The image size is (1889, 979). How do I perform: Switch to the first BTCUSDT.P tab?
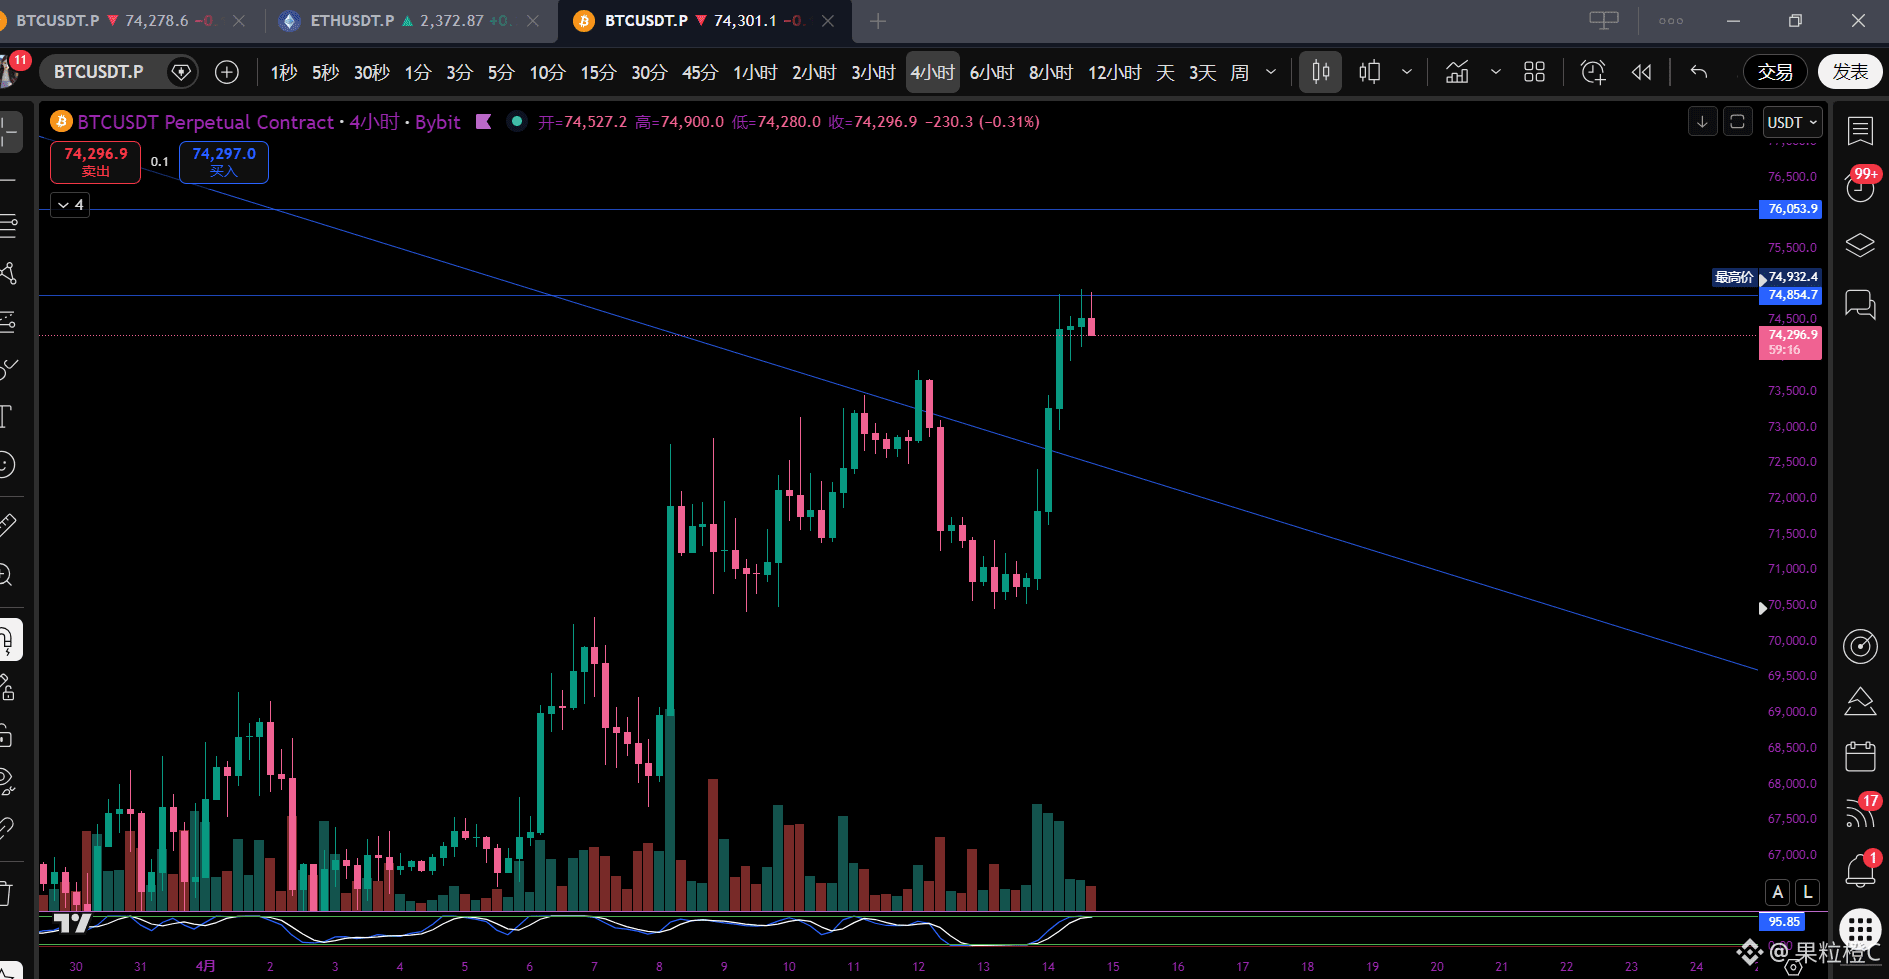click(x=116, y=20)
